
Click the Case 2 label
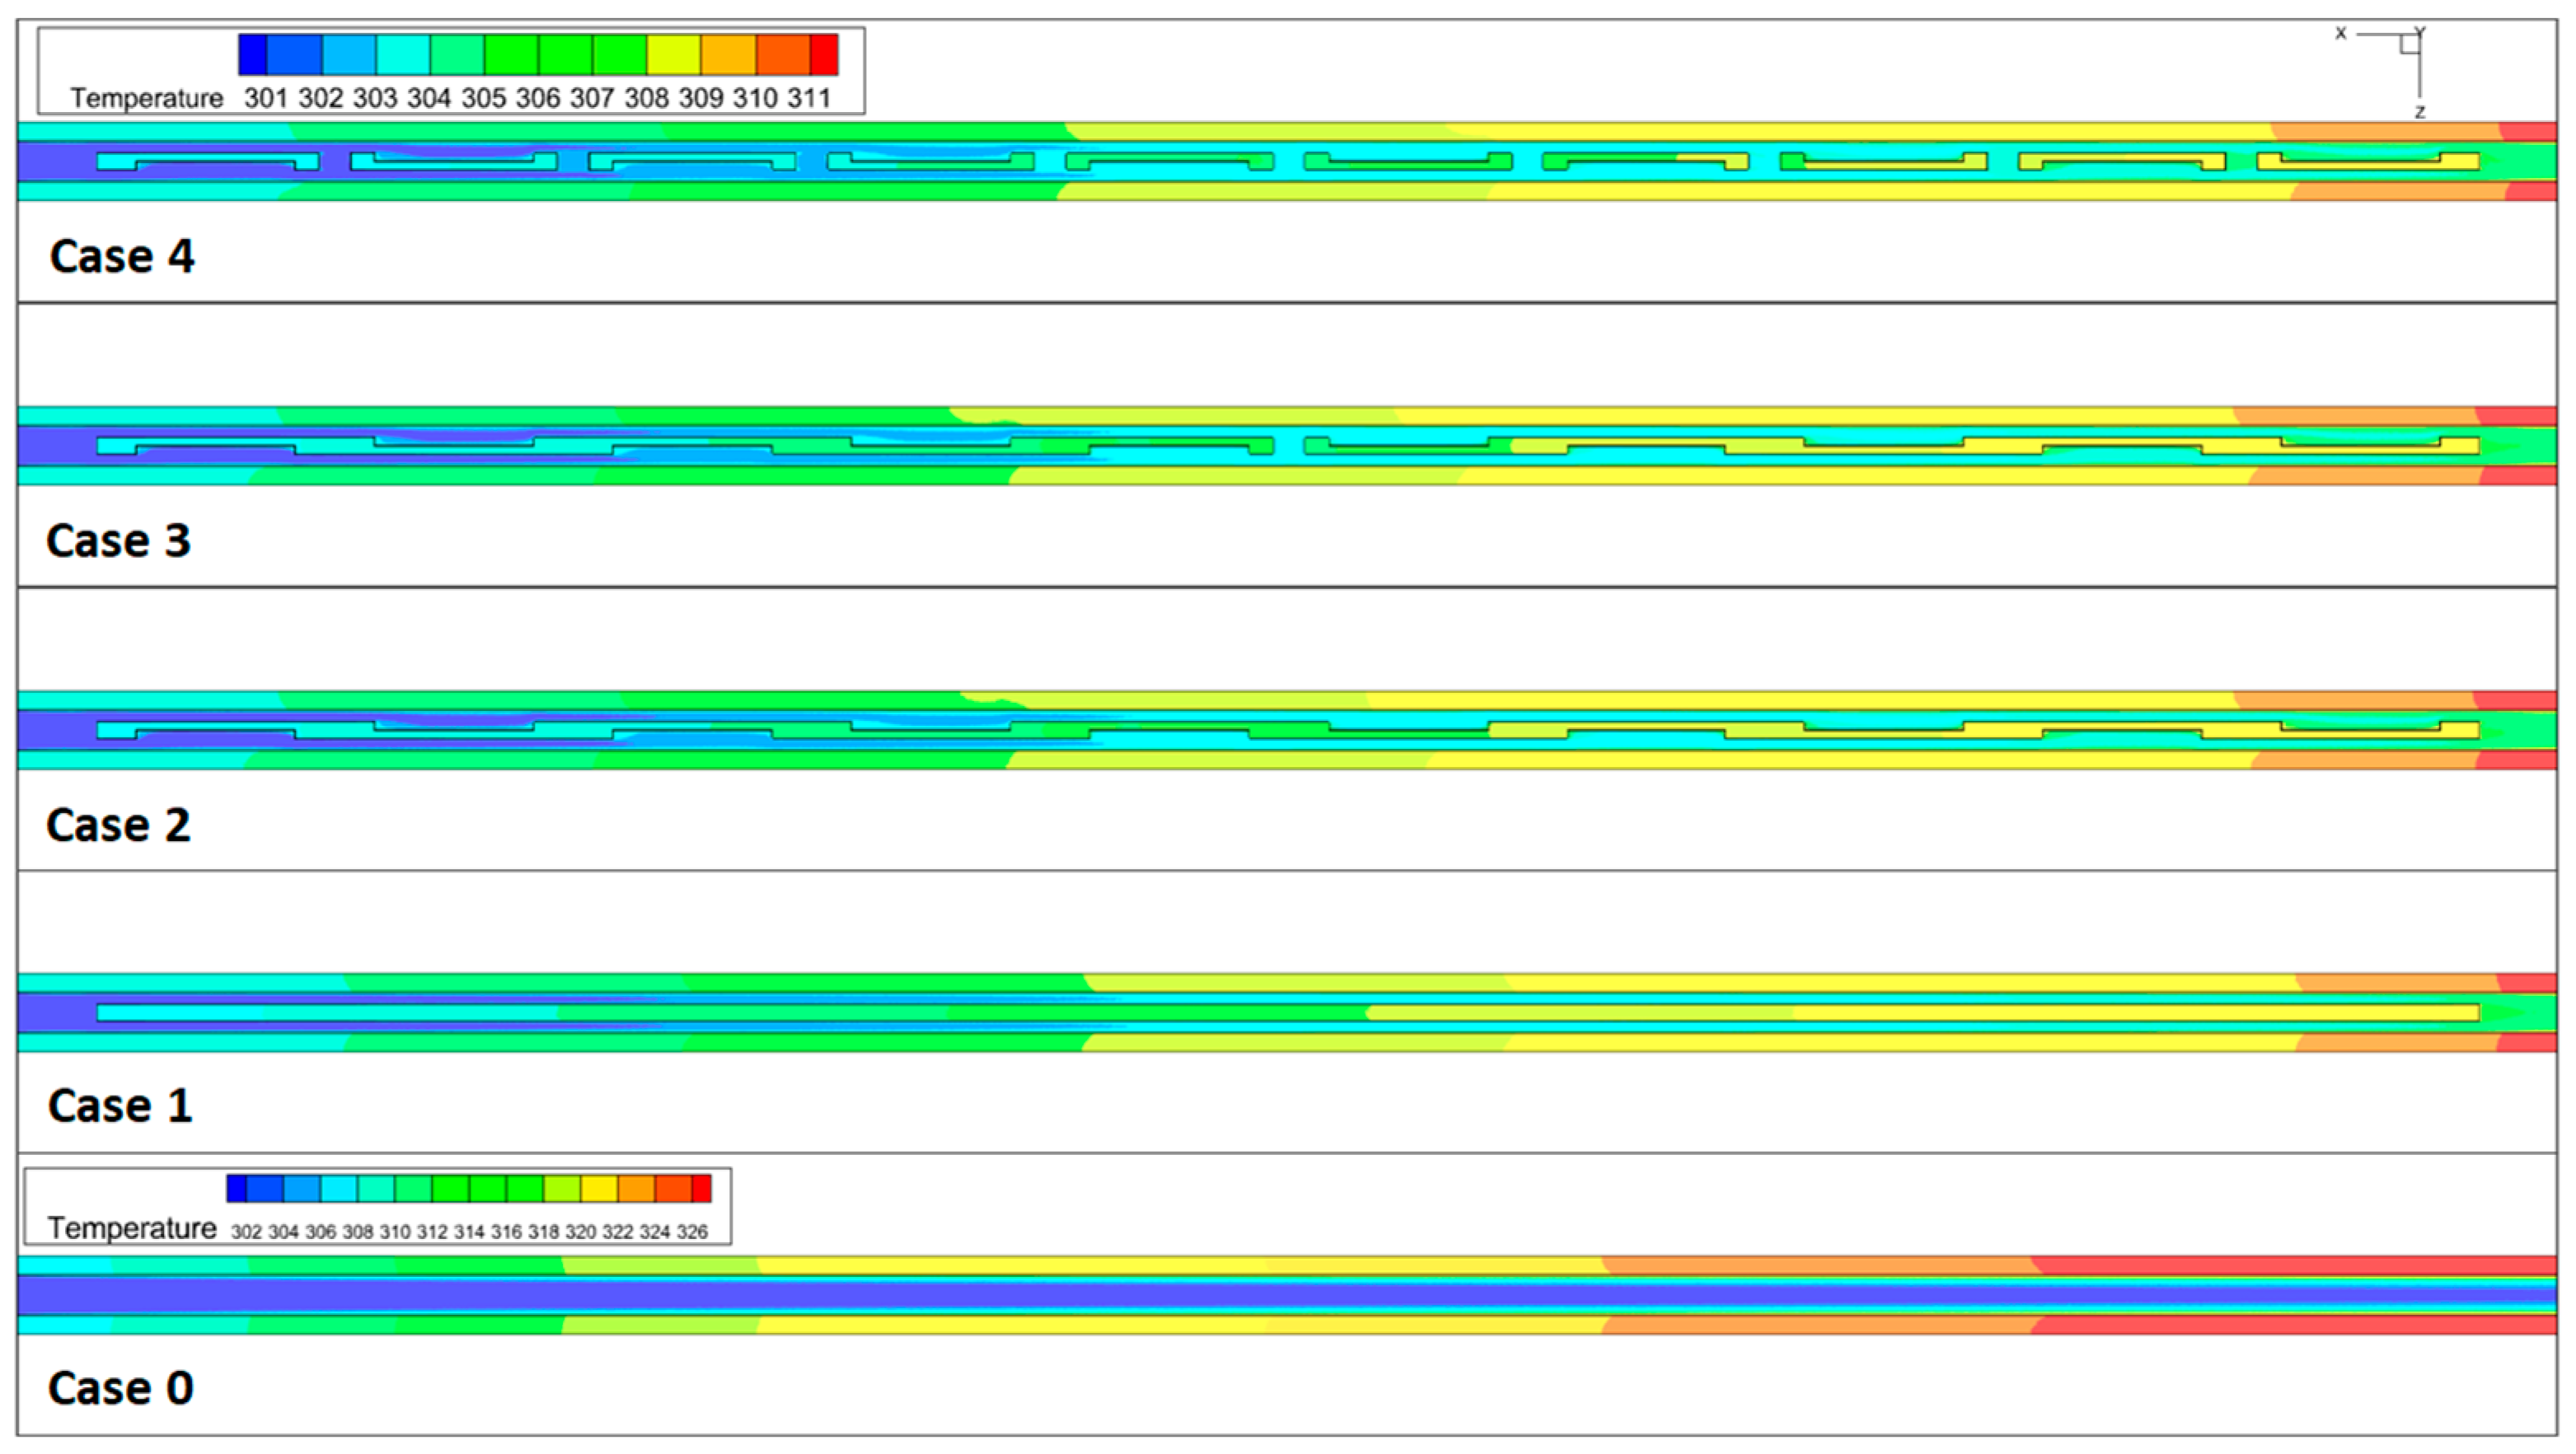pyautogui.click(x=118, y=825)
